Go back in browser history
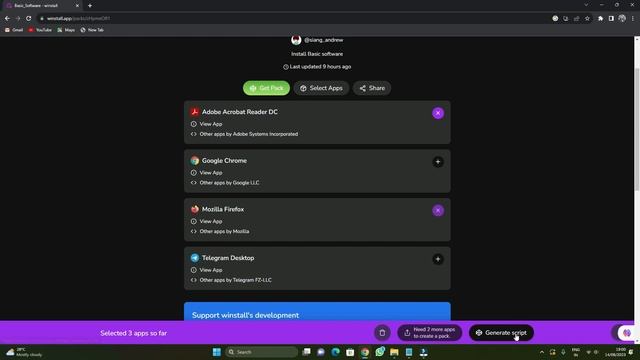The image size is (640, 360). 7,18
